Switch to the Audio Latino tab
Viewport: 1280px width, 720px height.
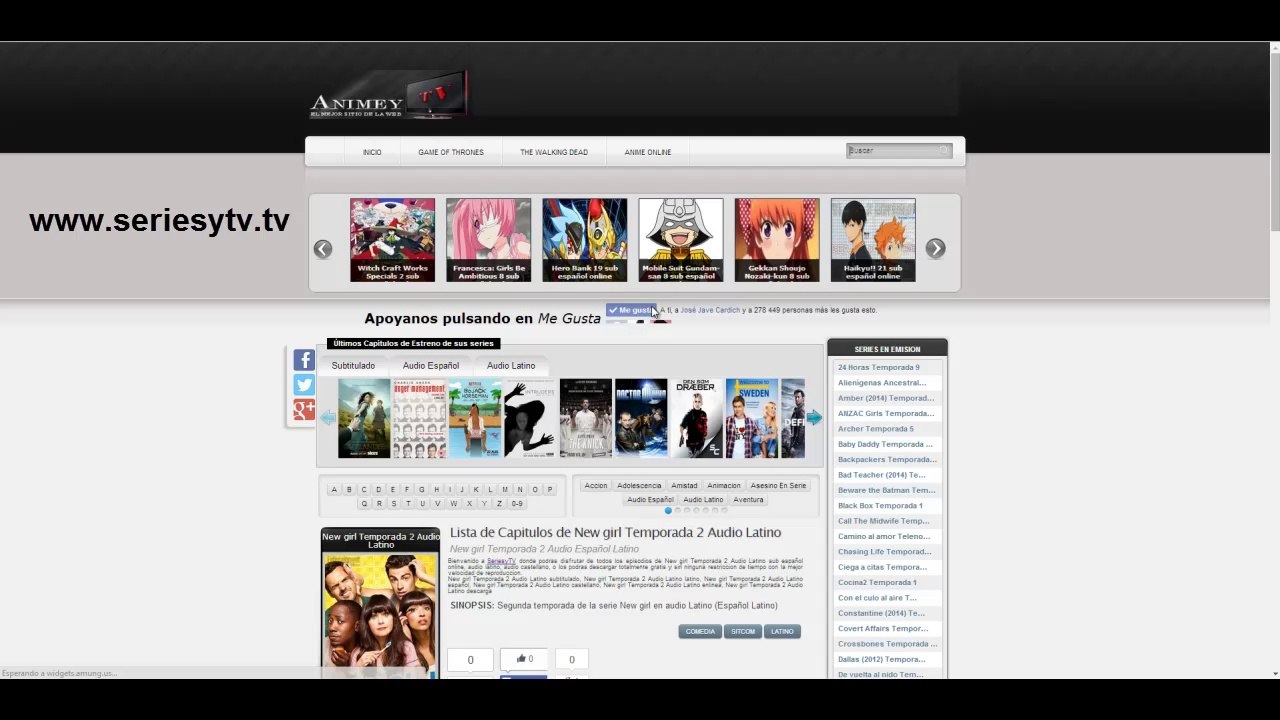tap(511, 366)
